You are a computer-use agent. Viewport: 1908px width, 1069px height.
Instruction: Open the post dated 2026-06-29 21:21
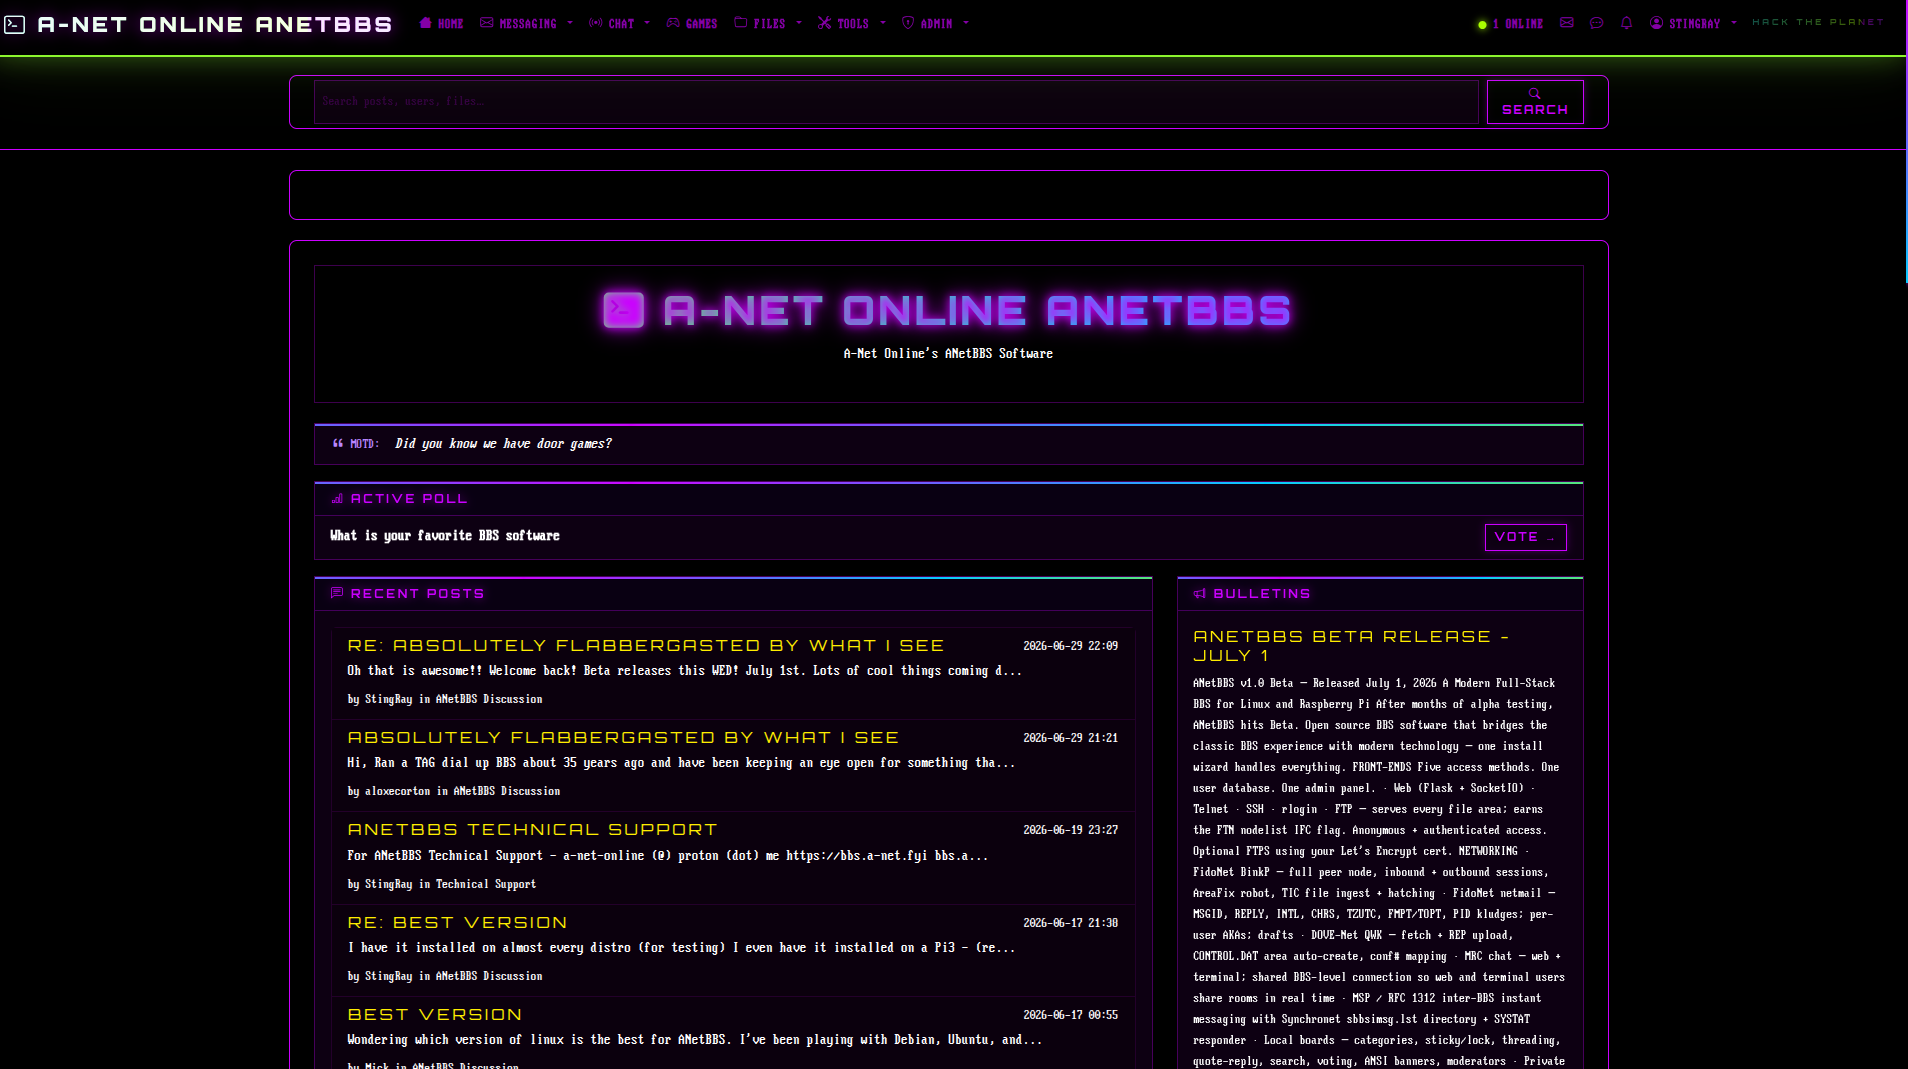tap(623, 738)
